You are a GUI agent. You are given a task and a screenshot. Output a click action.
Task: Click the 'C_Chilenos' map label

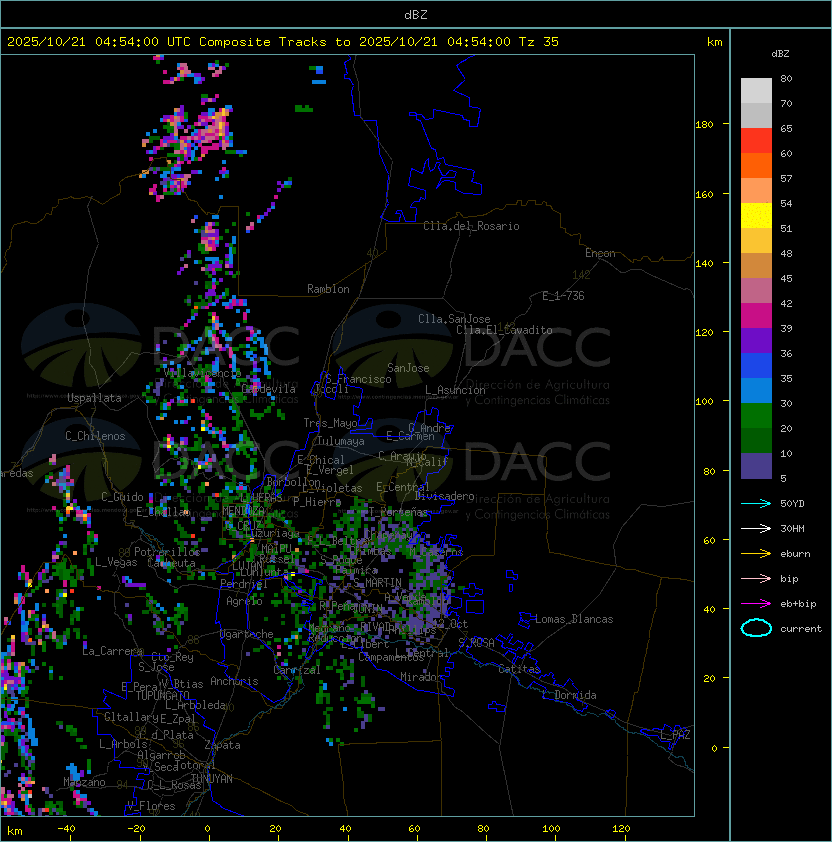tap(95, 436)
